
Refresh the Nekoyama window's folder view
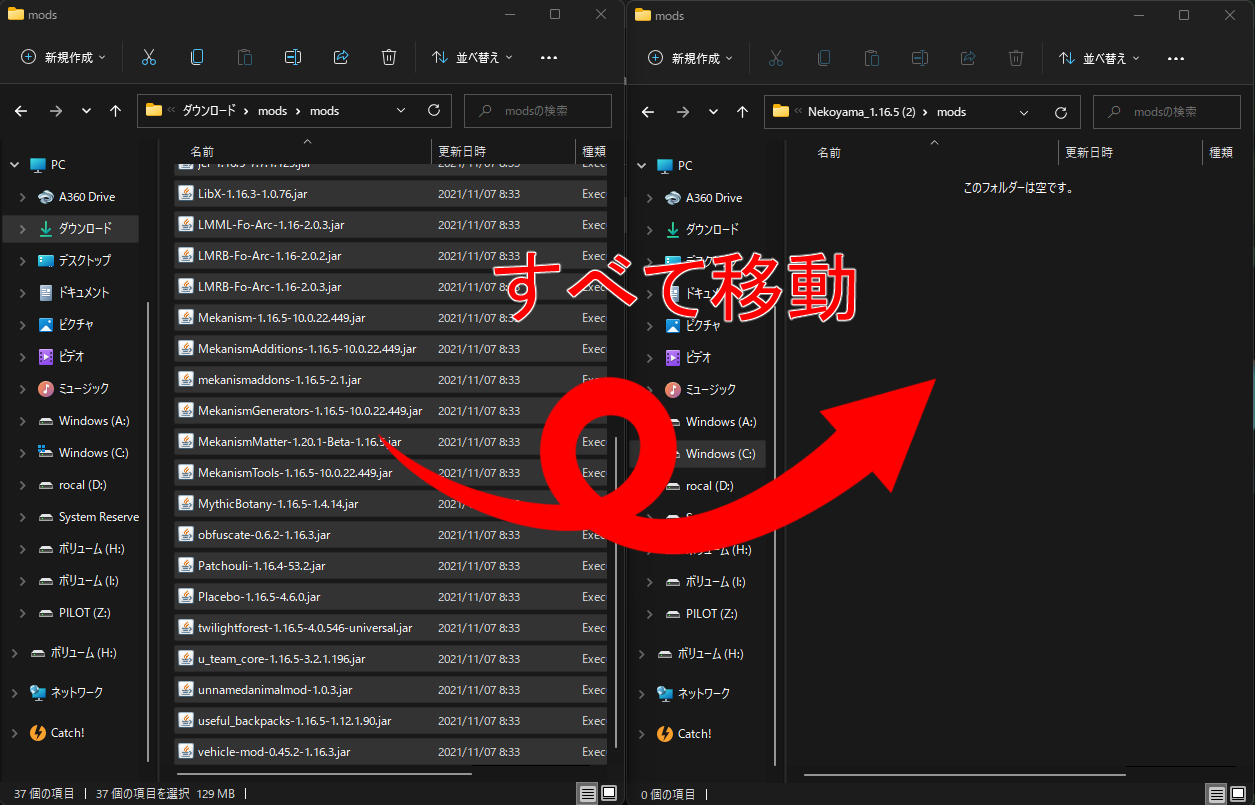[1060, 112]
